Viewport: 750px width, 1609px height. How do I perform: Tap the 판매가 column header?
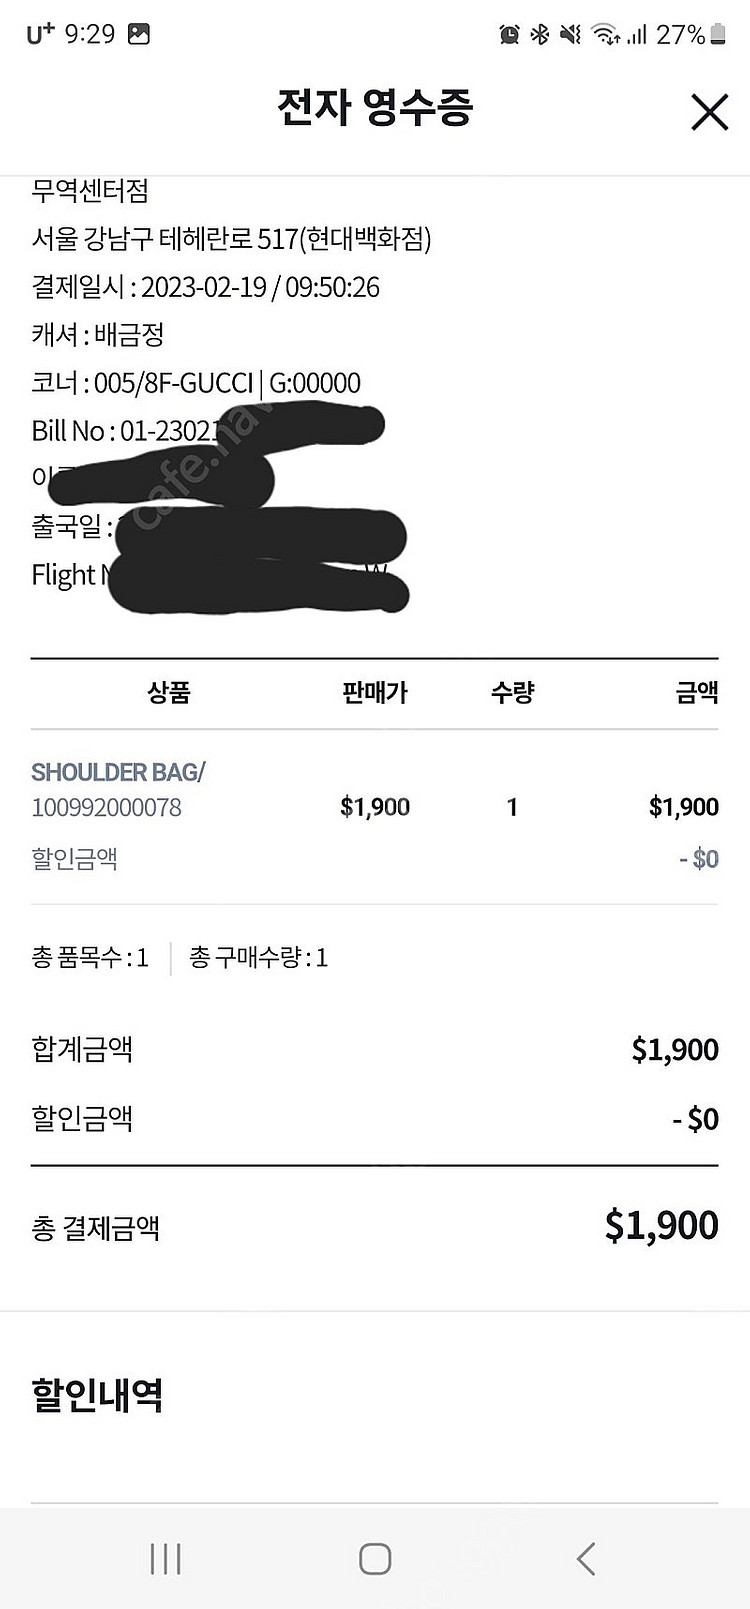pos(375,693)
